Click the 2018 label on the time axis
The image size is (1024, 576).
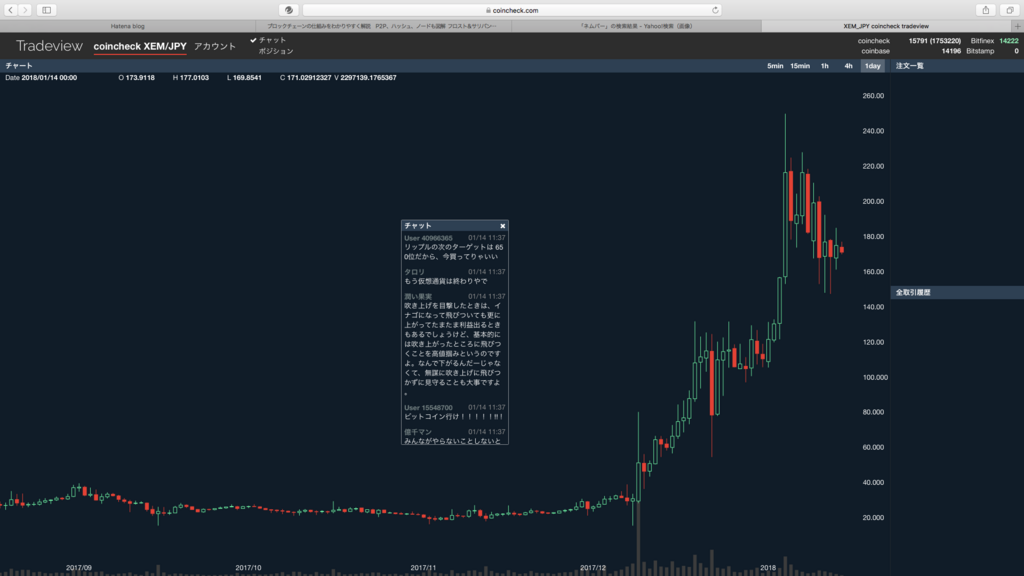coord(768,568)
